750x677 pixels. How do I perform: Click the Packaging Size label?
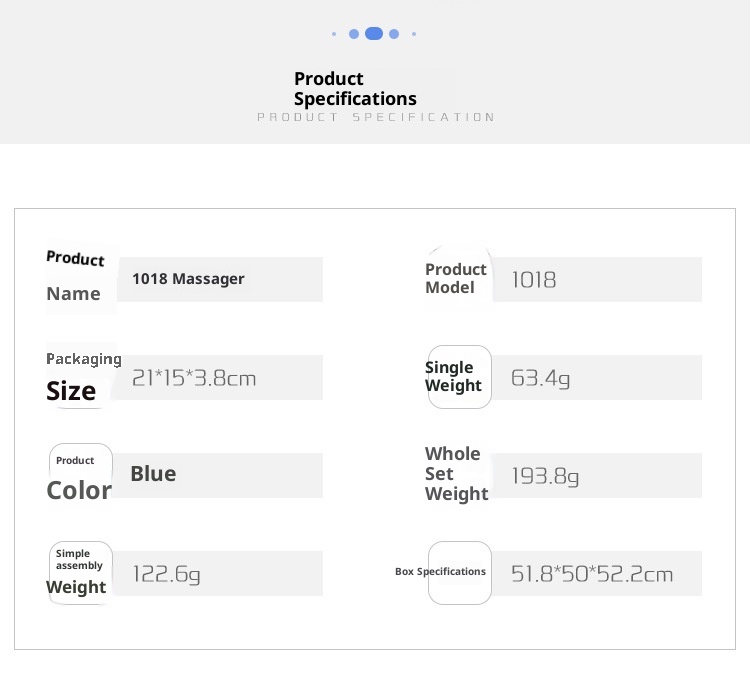[x=80, y=377]
